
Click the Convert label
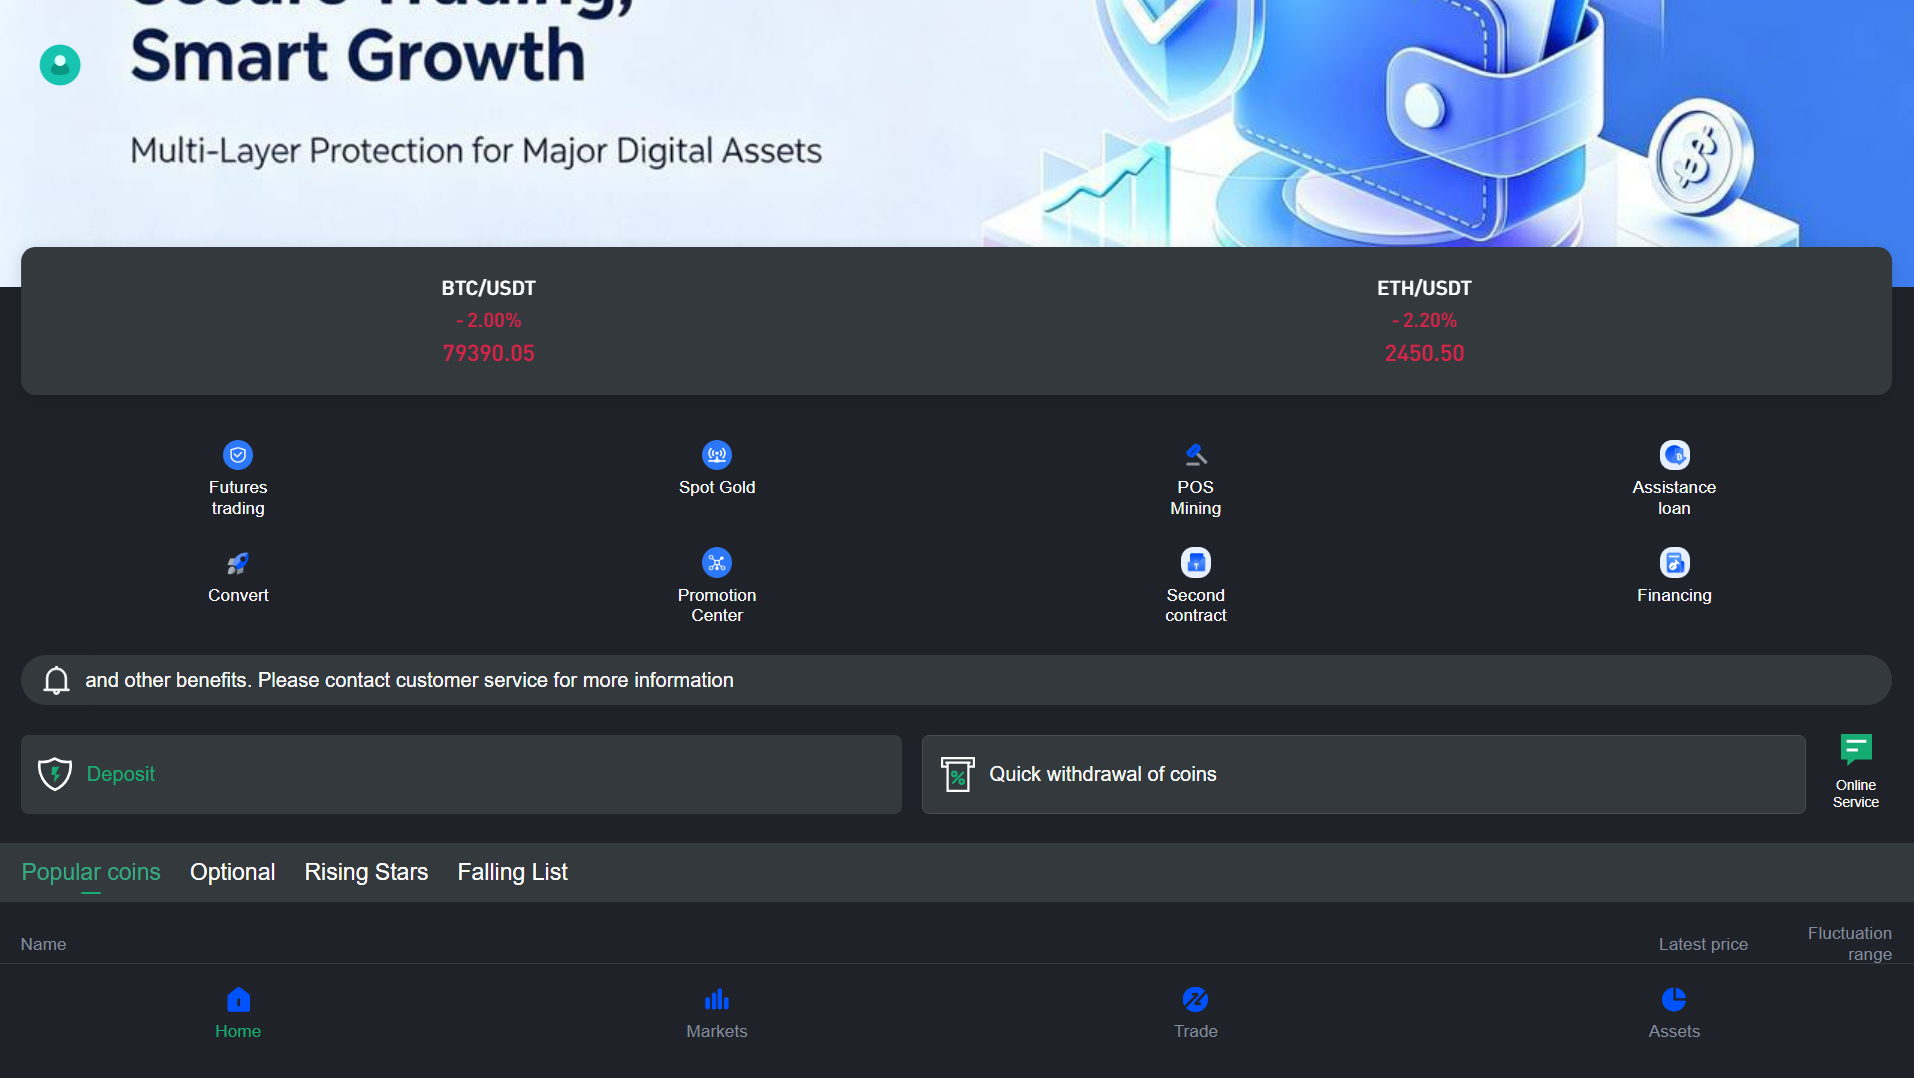click(238, 595)
